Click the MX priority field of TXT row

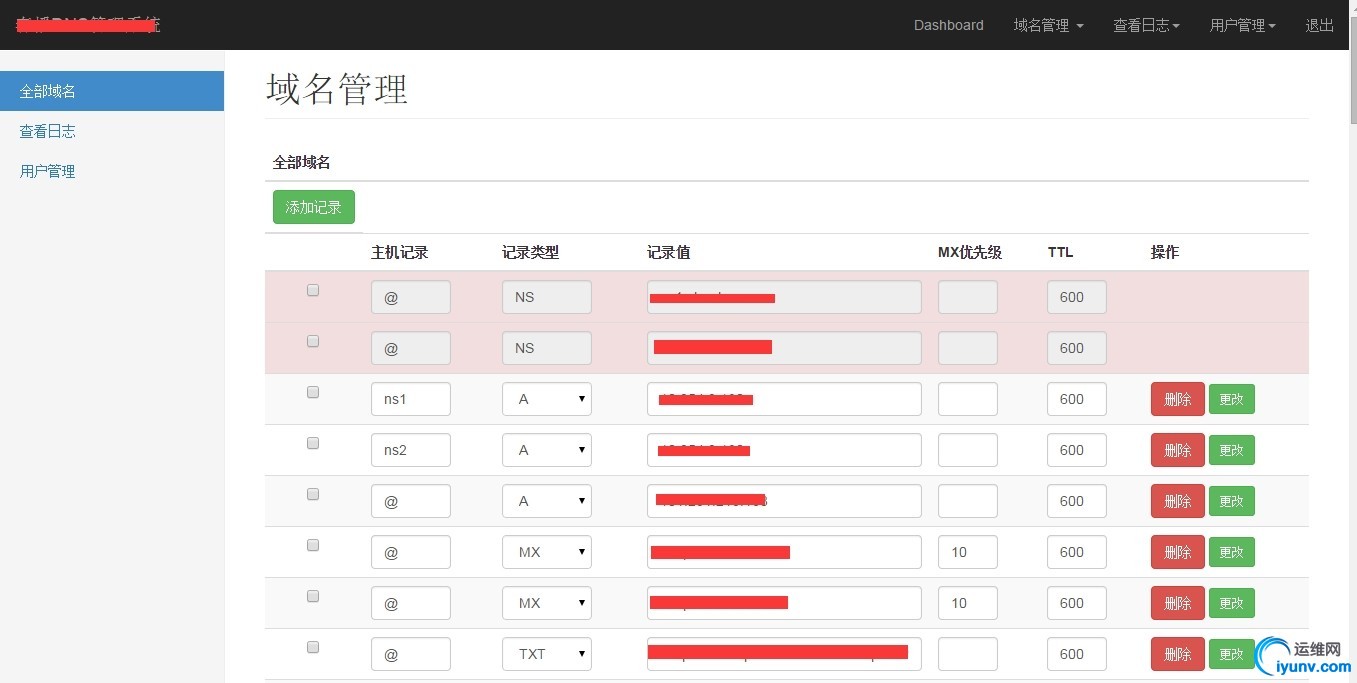968,654
